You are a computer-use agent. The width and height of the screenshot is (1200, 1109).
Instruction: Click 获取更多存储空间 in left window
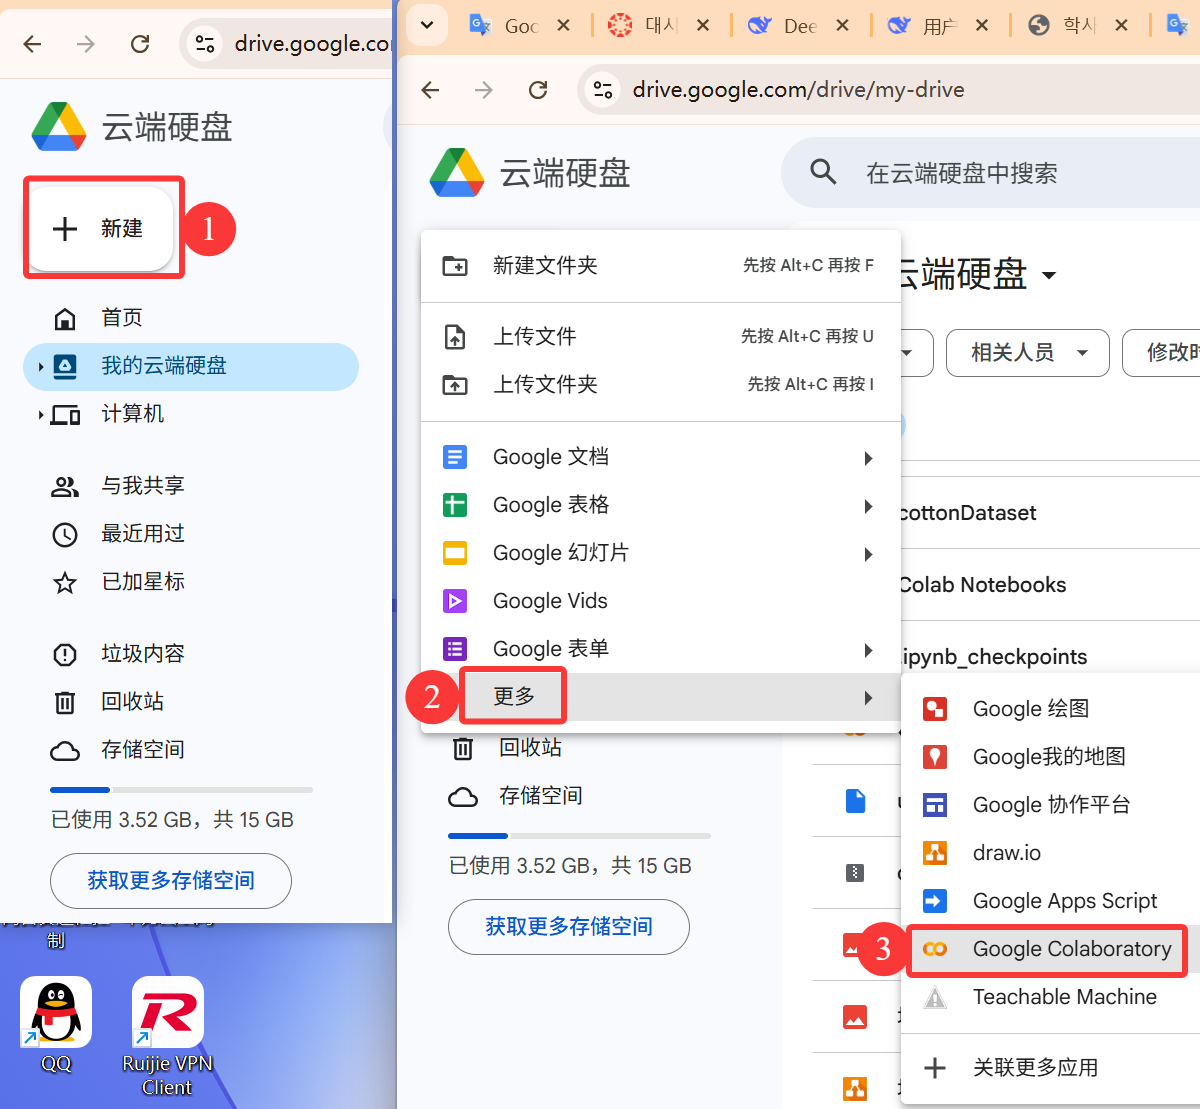(x=171, y=881)
